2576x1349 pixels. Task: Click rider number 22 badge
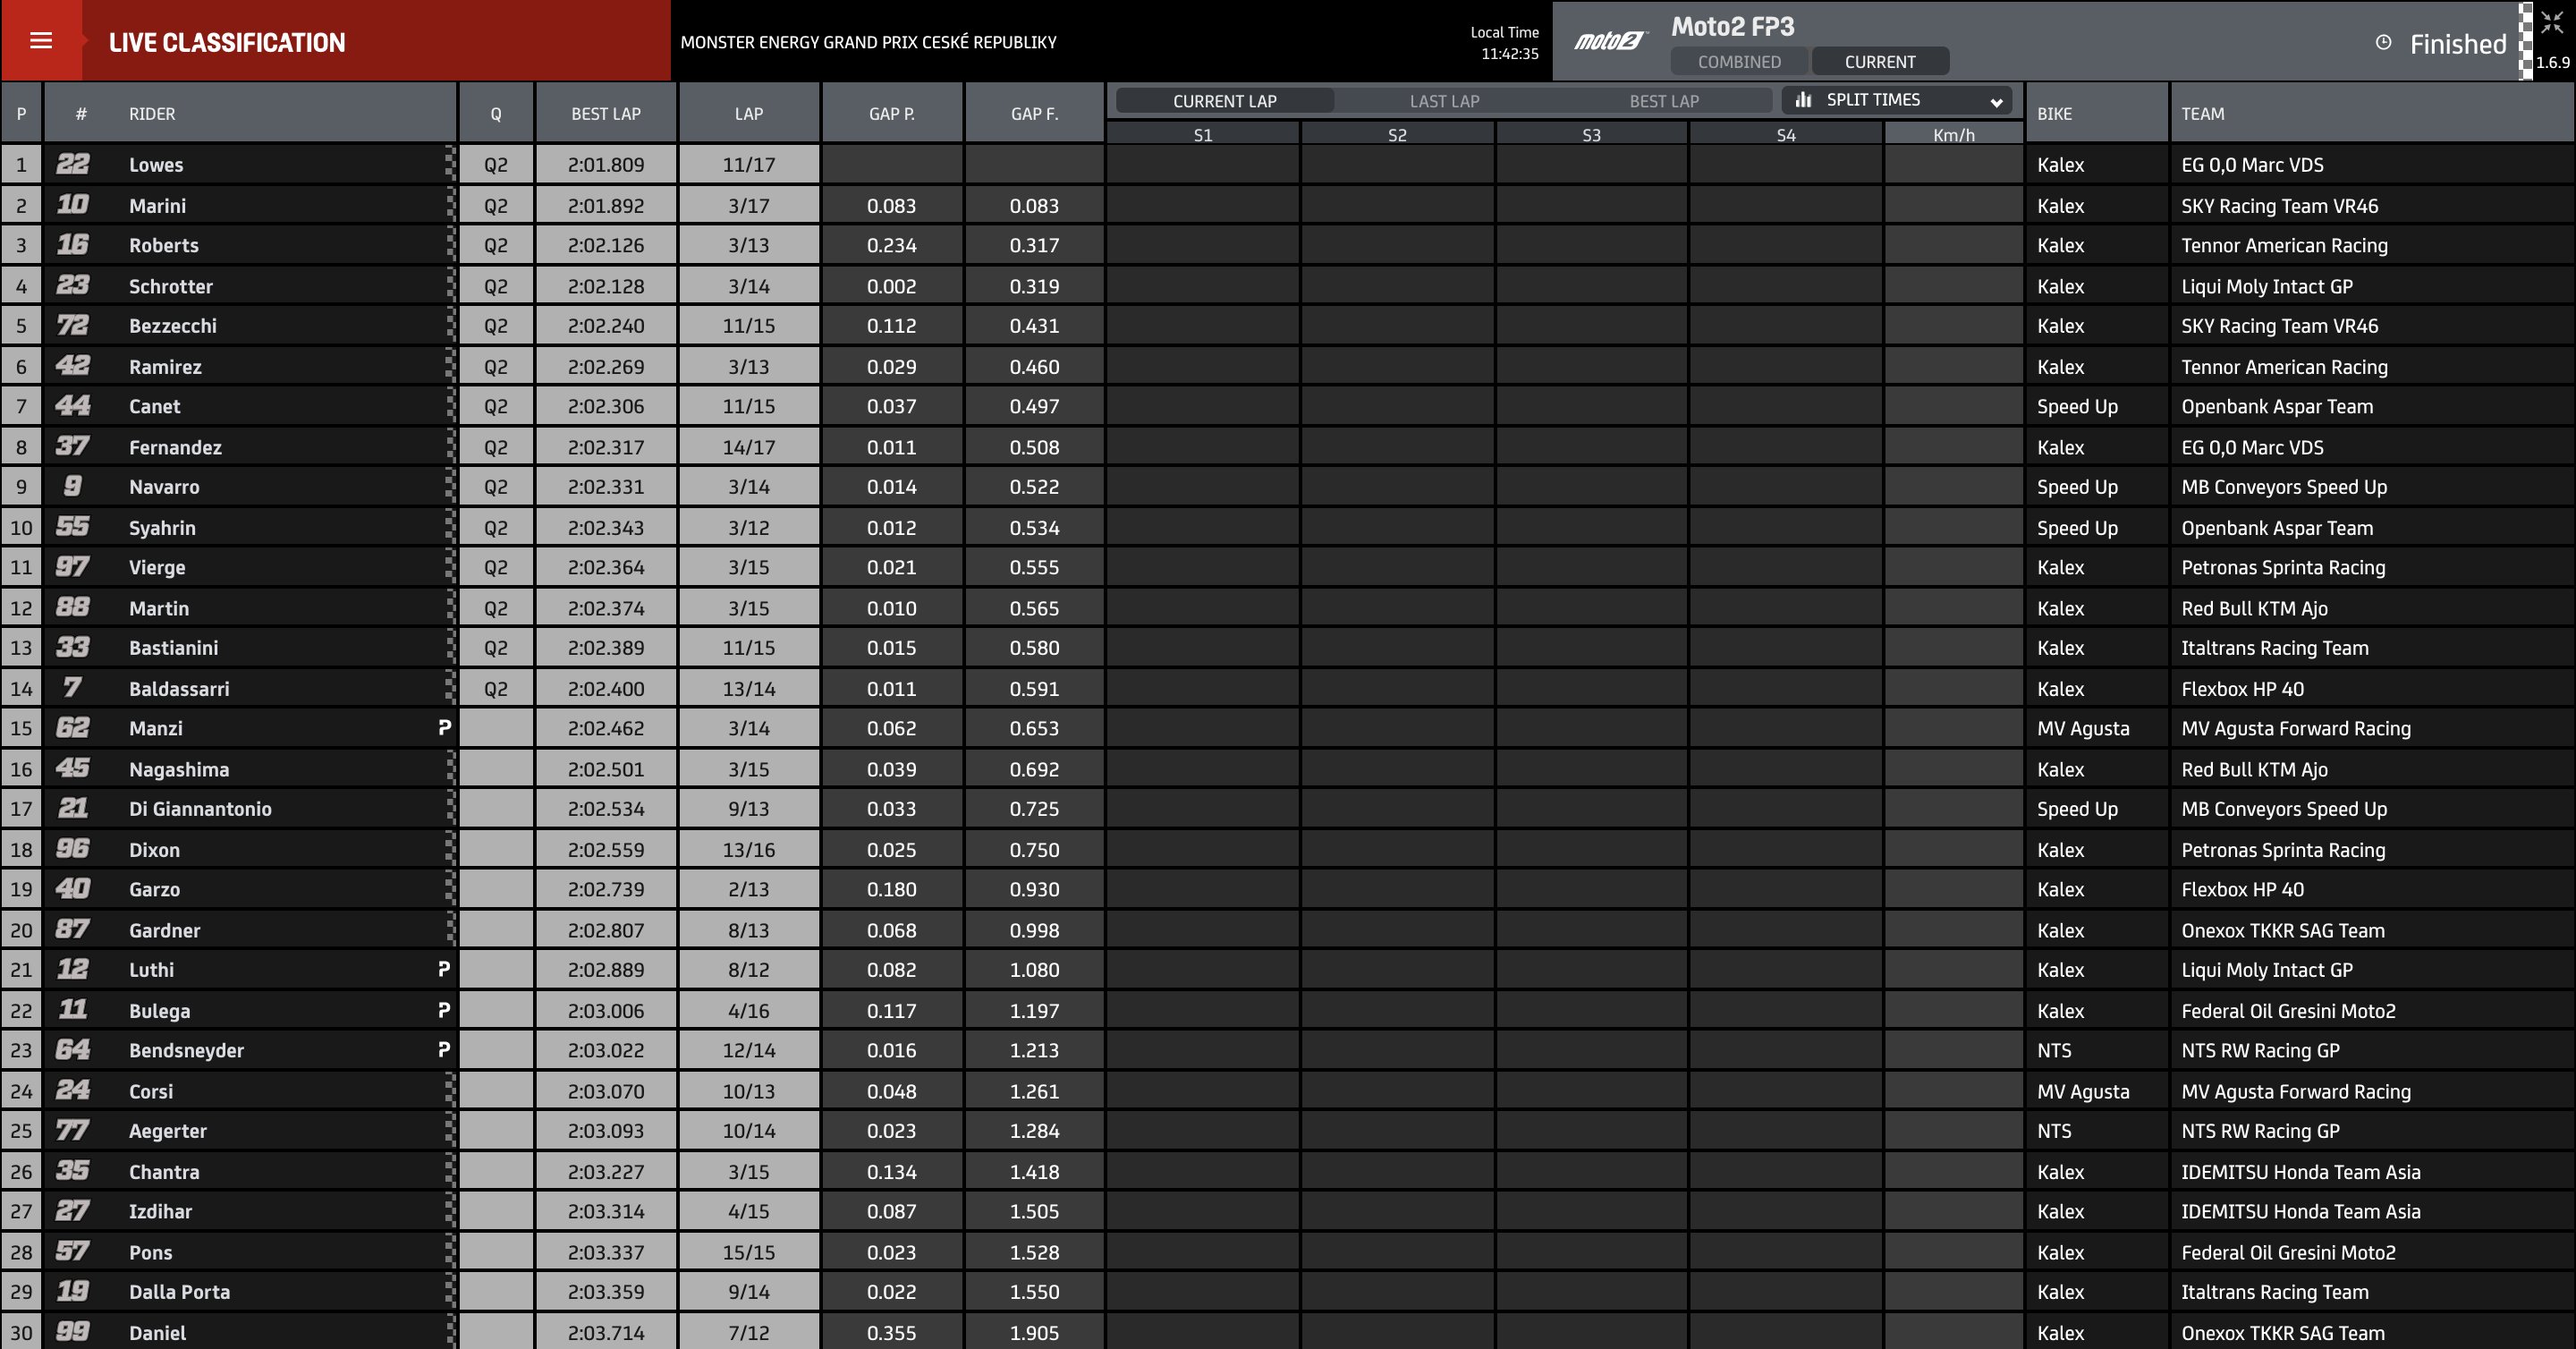tap(72, 163)
